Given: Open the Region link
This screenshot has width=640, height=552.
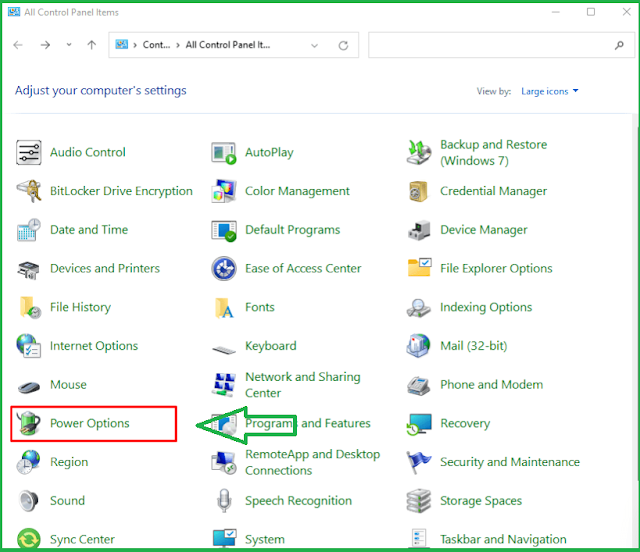Looking at the screenshot, I should click(69, 462).
